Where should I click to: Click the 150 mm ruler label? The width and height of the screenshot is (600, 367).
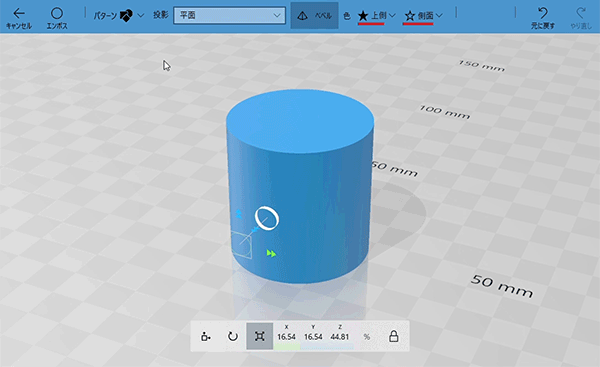click(482, 66)
